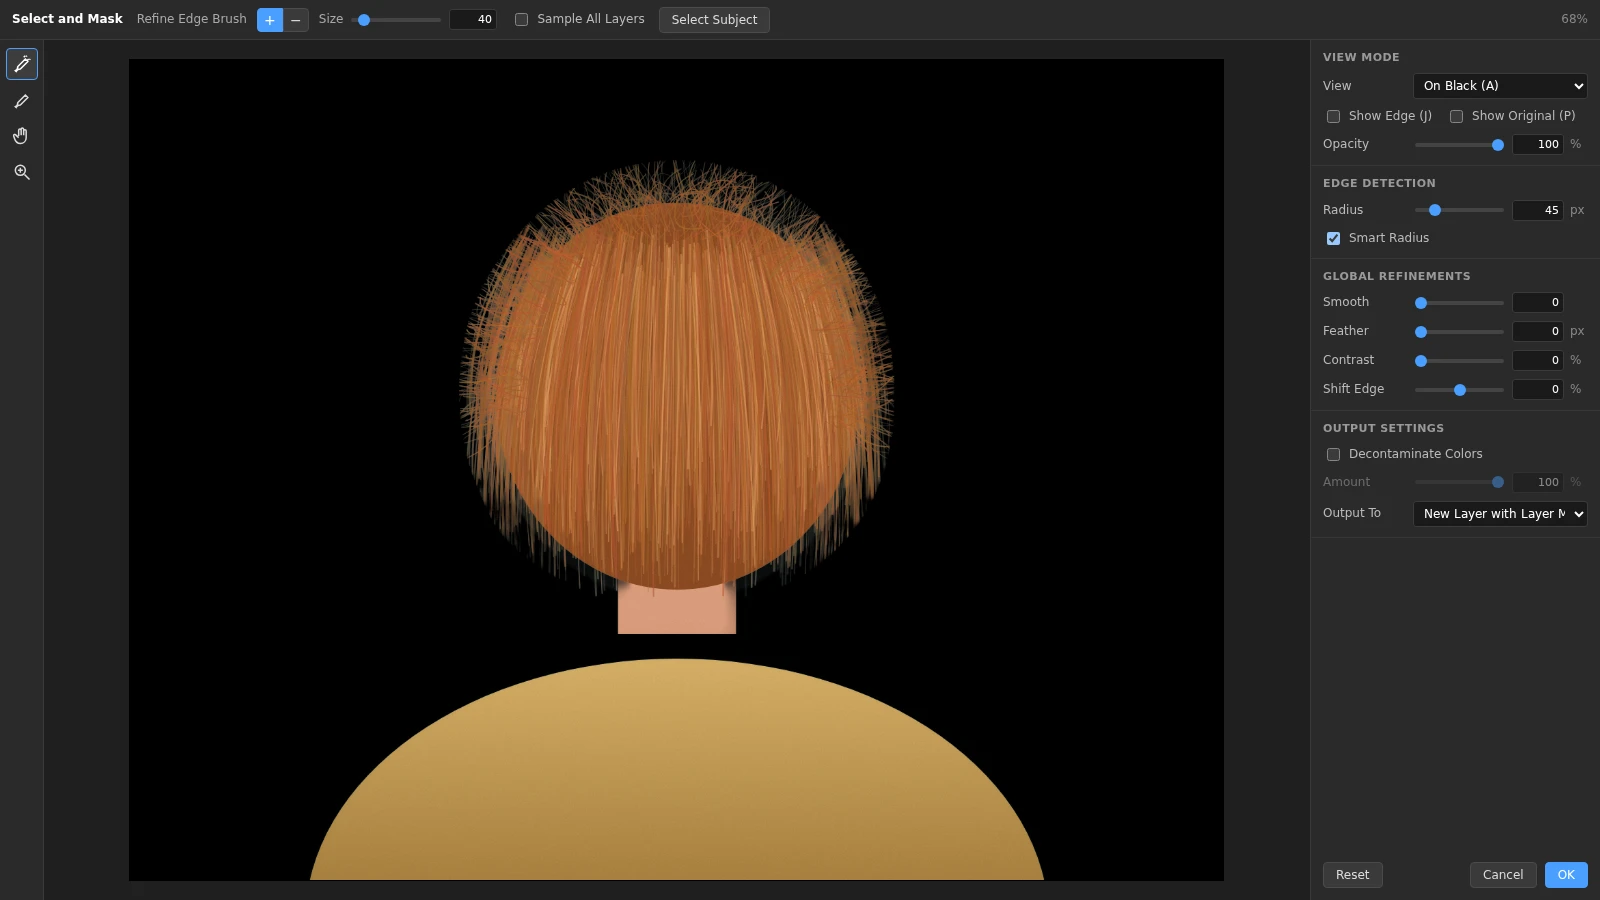Select the Zoom magnifier tool
The height and width of the screenshot is (900, 1600).
pyautogui.click(x=22, y=172)
